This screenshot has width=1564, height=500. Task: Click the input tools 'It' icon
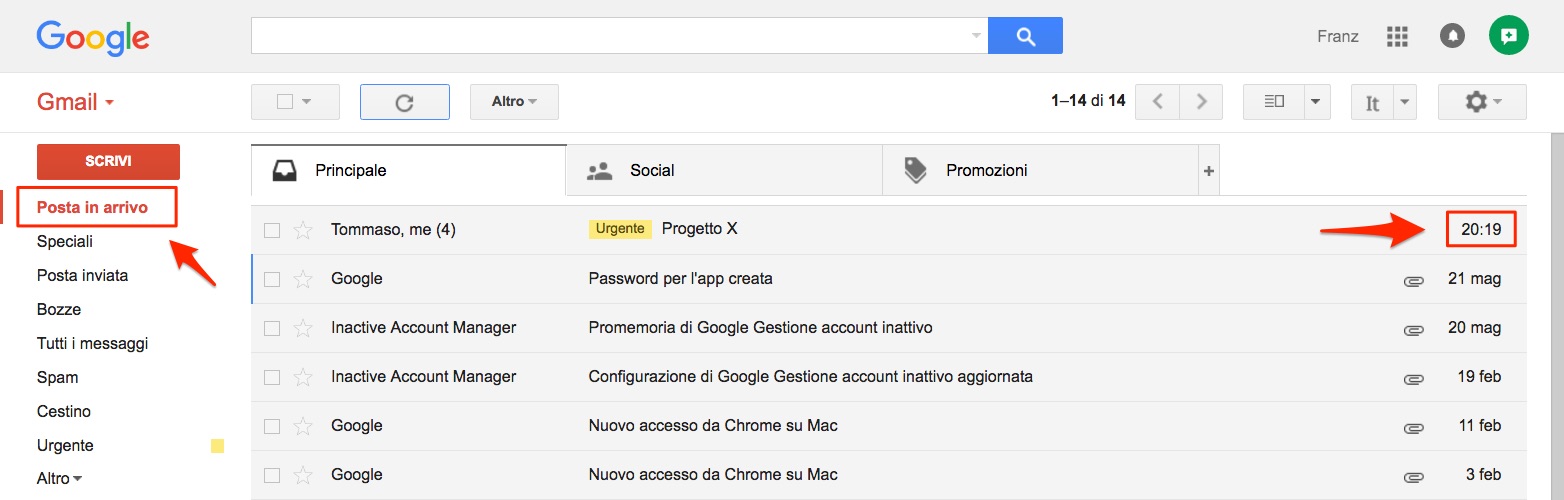coord(1372,102)
